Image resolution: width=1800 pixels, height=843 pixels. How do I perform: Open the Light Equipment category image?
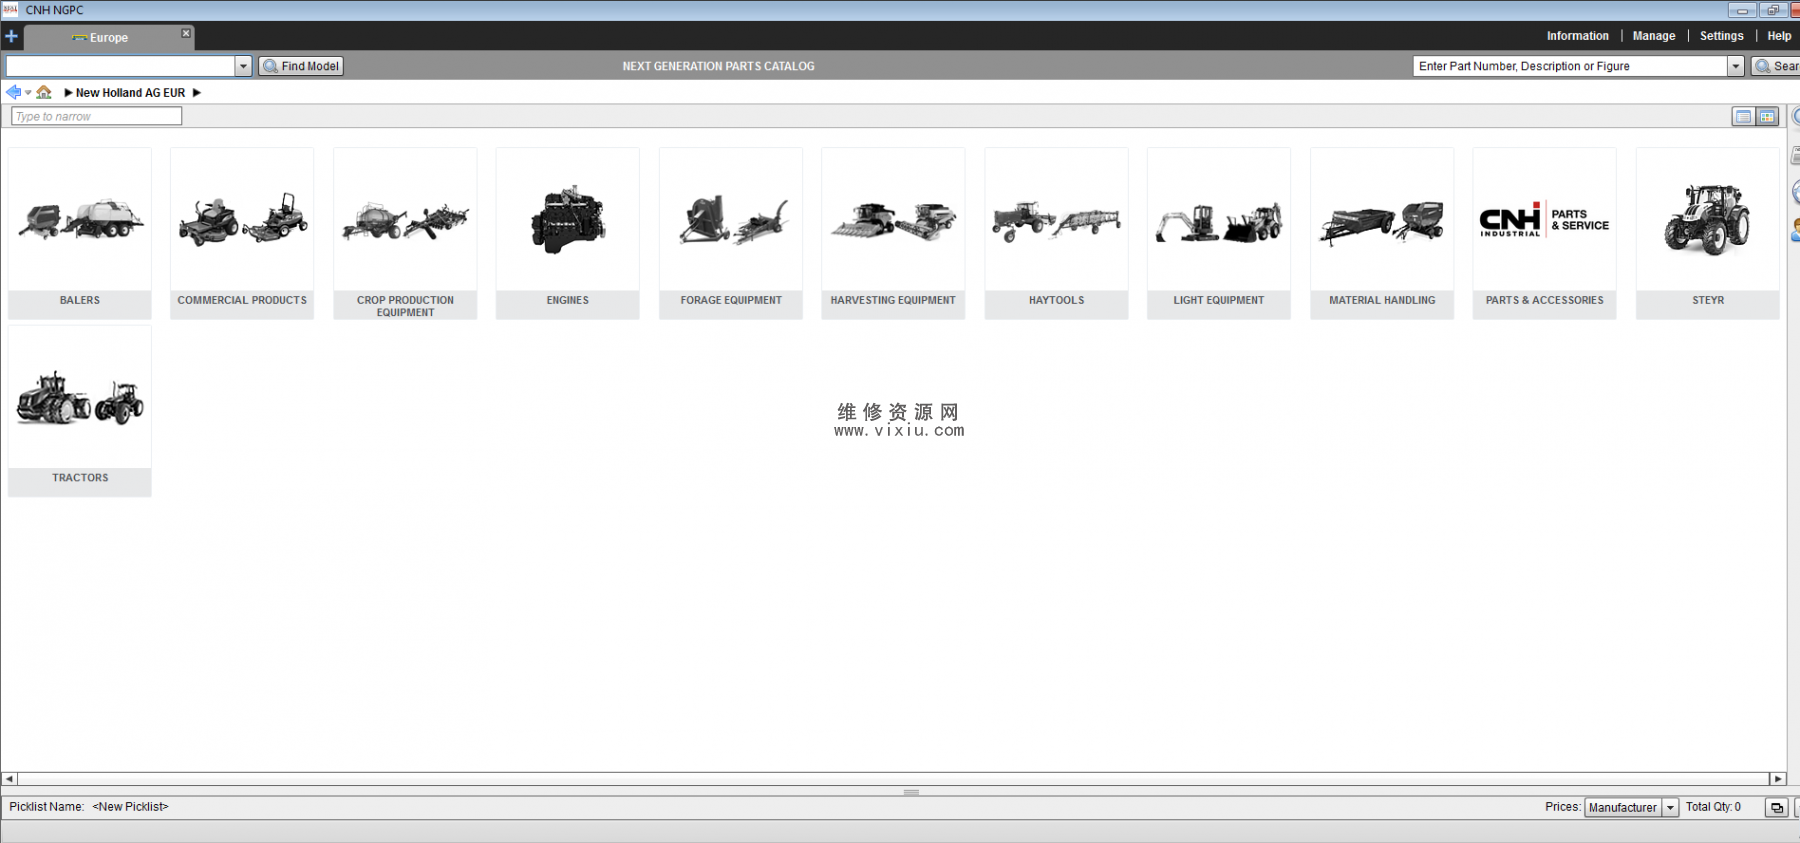(1219, 220)
